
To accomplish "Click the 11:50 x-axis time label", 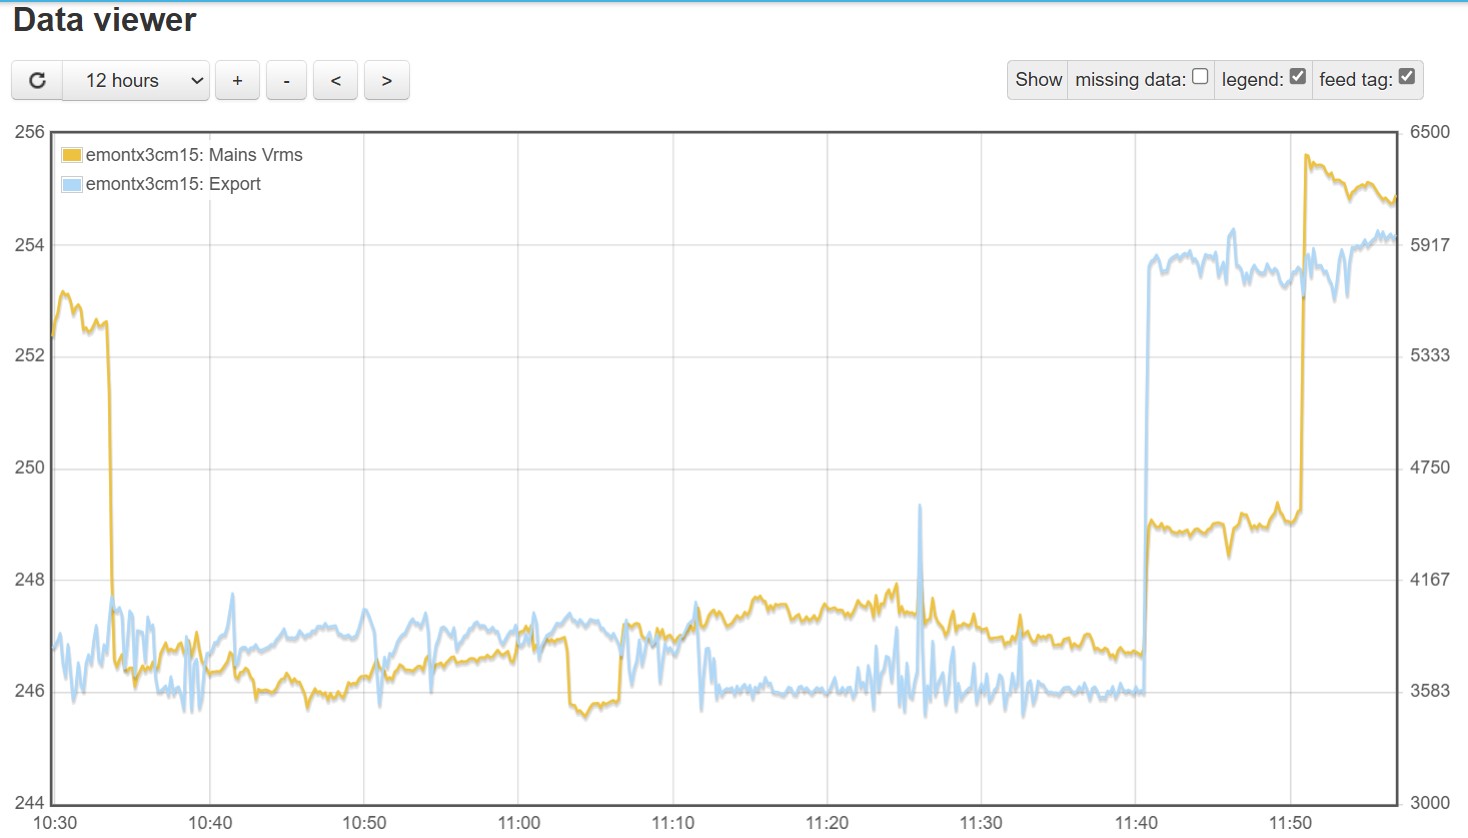I will [x=1290, y=822].
